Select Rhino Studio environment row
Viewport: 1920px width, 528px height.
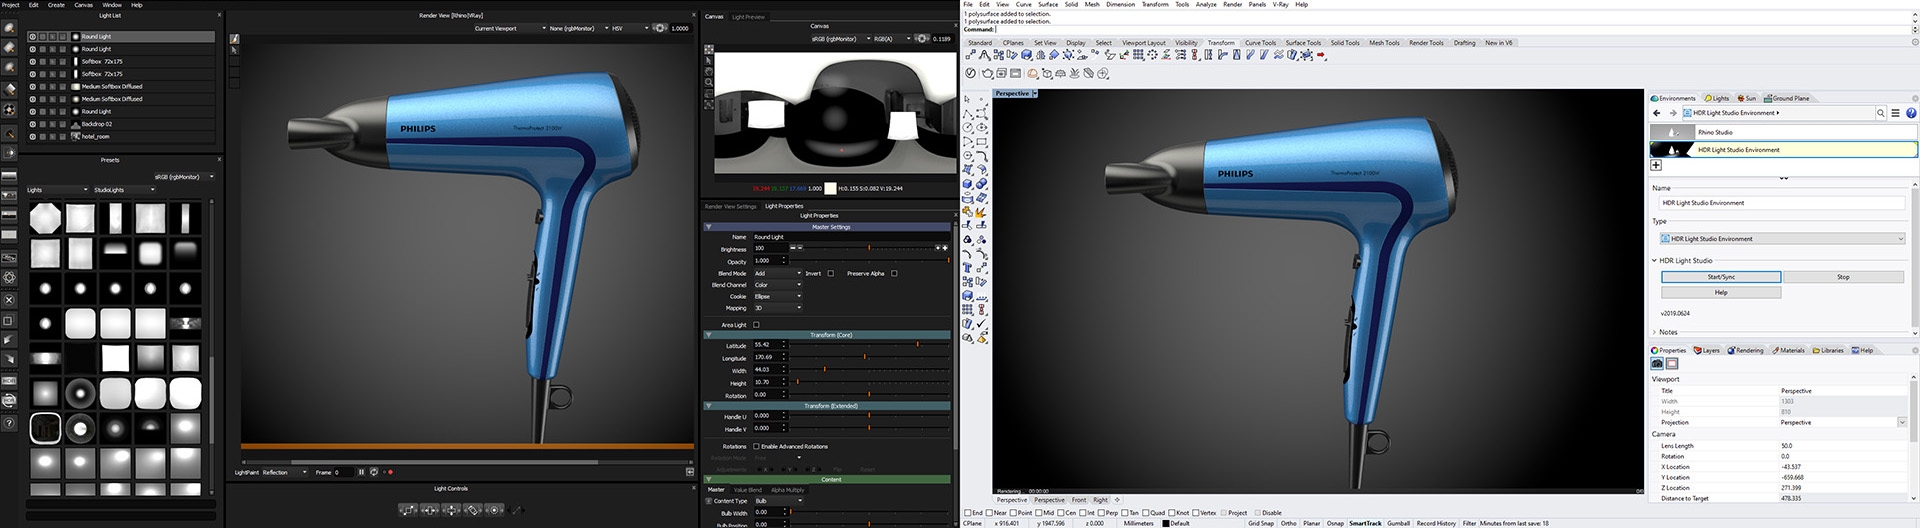click(x=1783, y=132)
